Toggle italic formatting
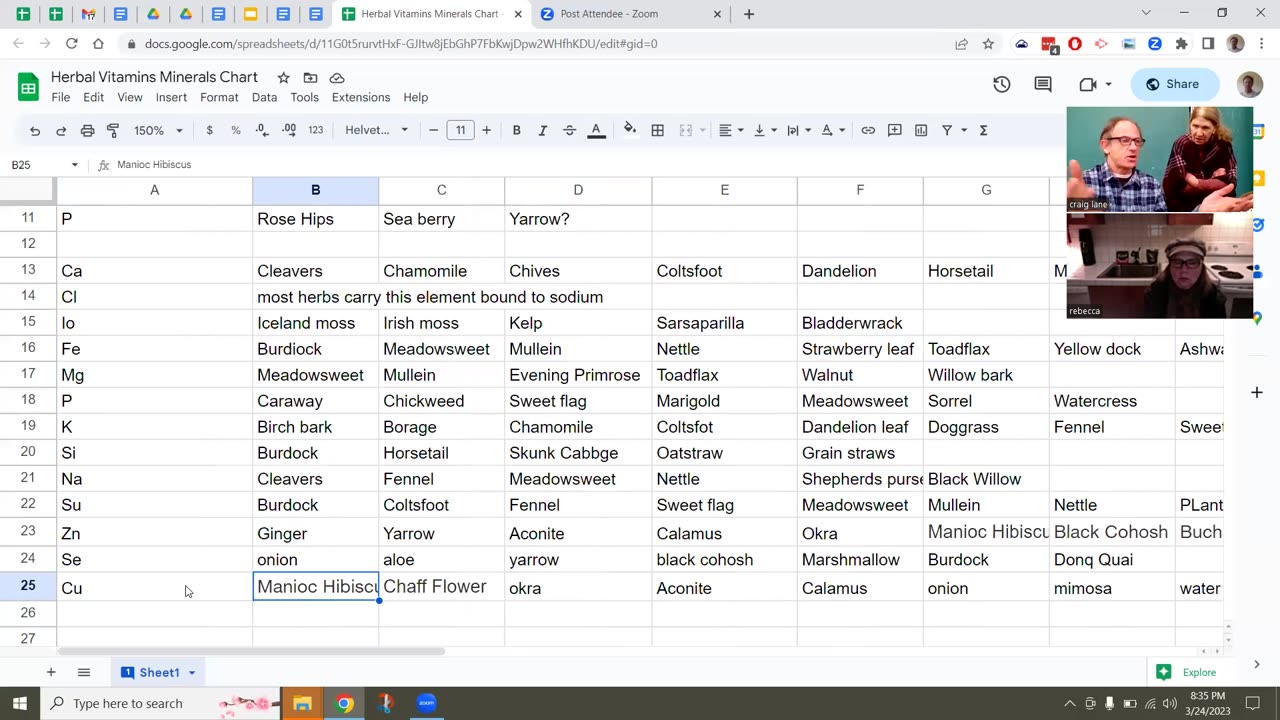 click(x=543, y=130)
